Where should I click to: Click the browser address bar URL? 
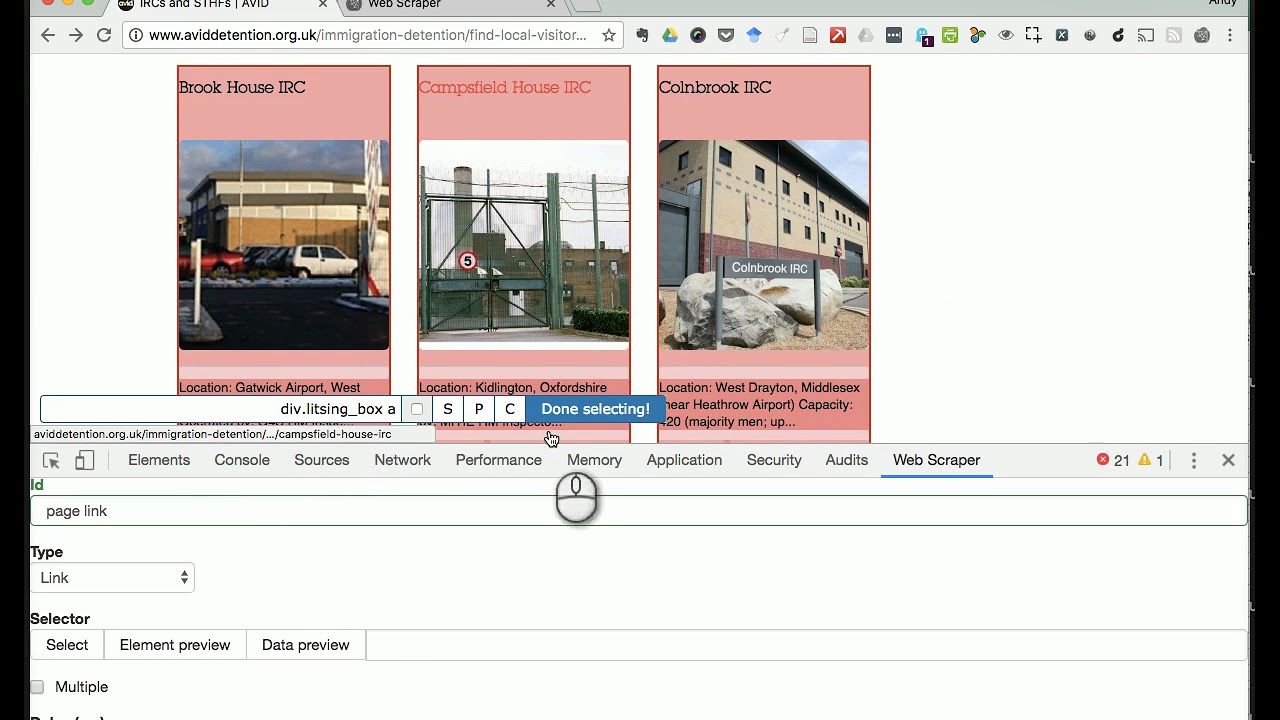point(367,35)
